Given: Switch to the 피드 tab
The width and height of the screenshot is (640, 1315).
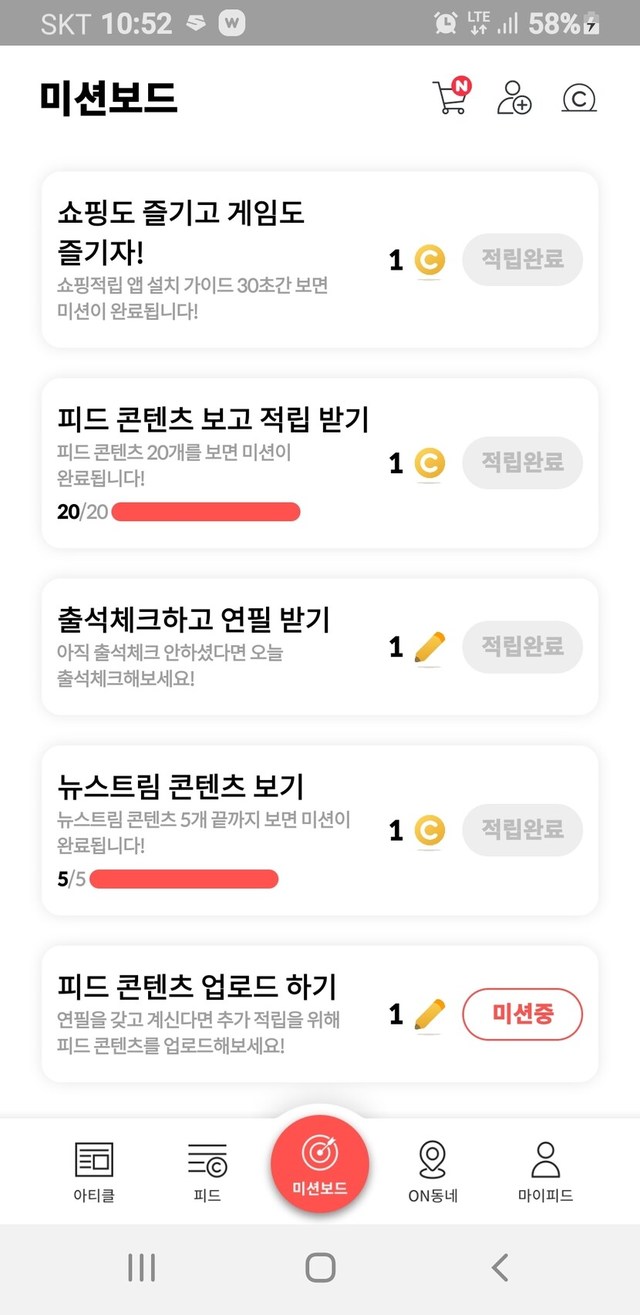Looking at the screenshot, I should click(x=207, y=1172).
